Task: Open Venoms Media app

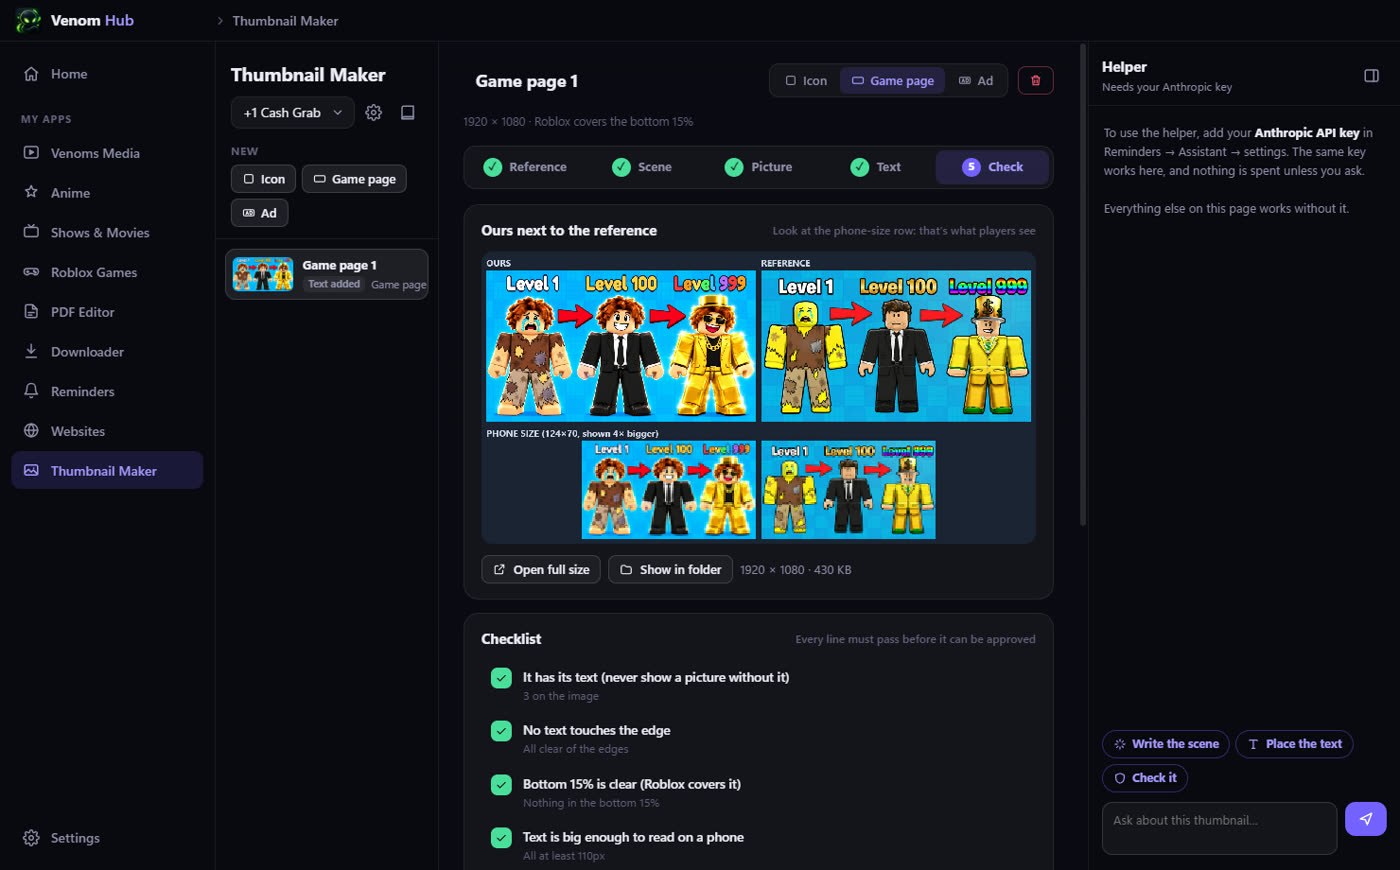Action: 107,153
